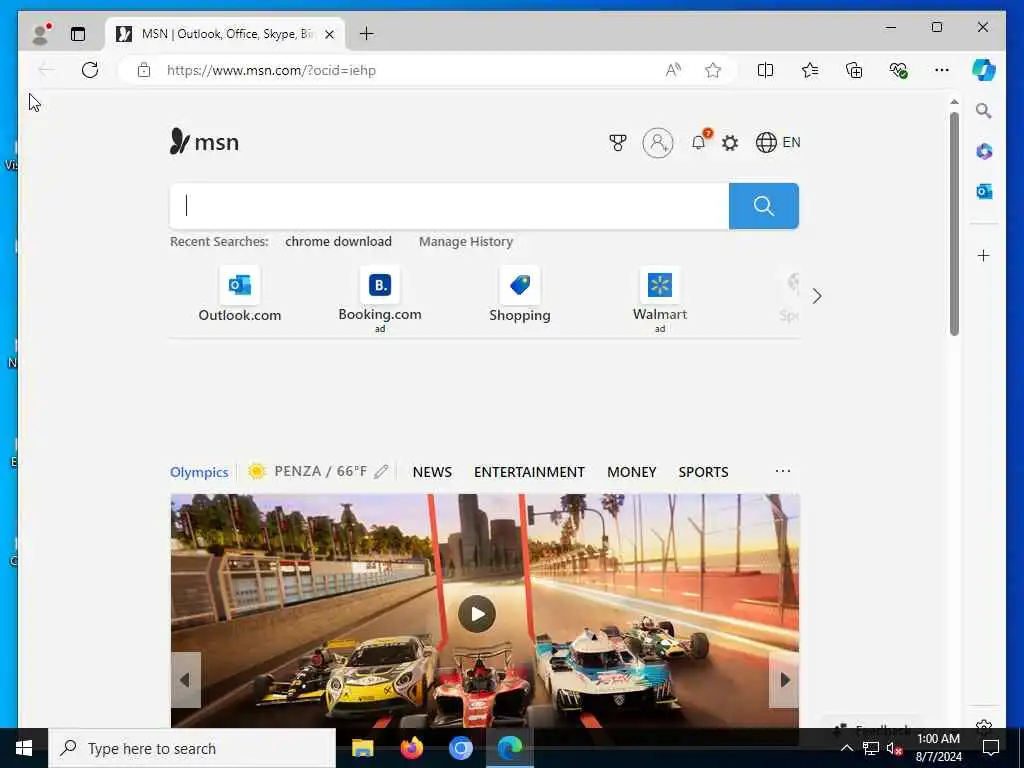The height and width of the screenshot is (768, 1024).
Task: Launch Chromium browser from the taskbar
Action: coord(460,748)
